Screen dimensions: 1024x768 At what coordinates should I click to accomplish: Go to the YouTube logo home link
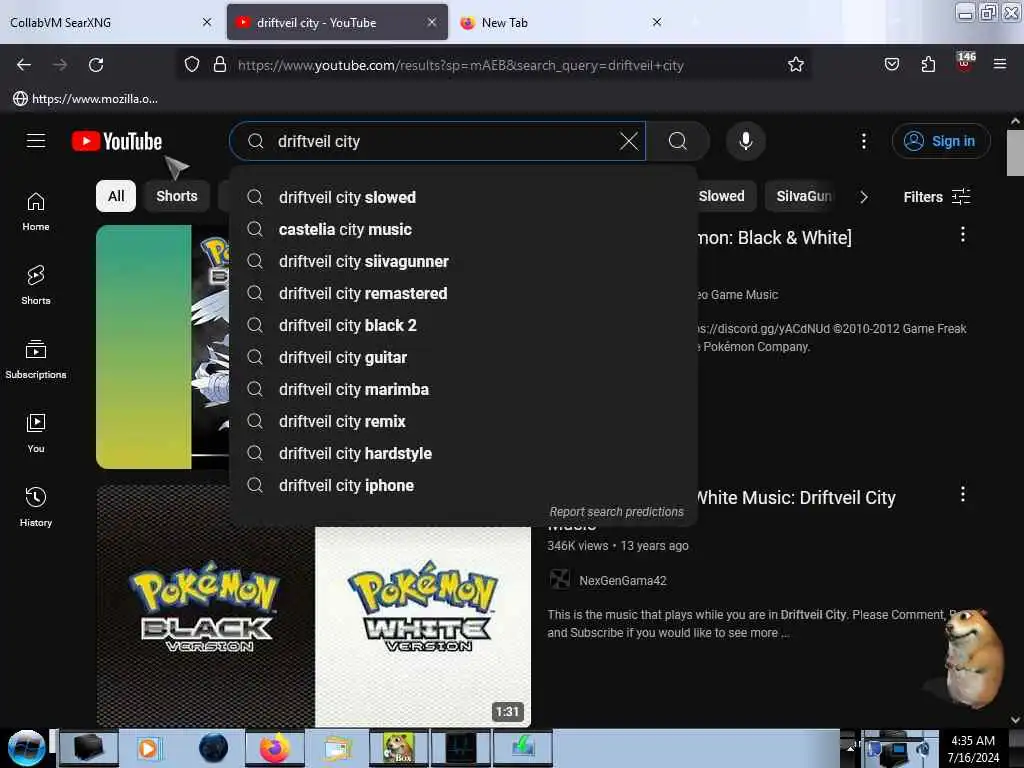[117, 141]
